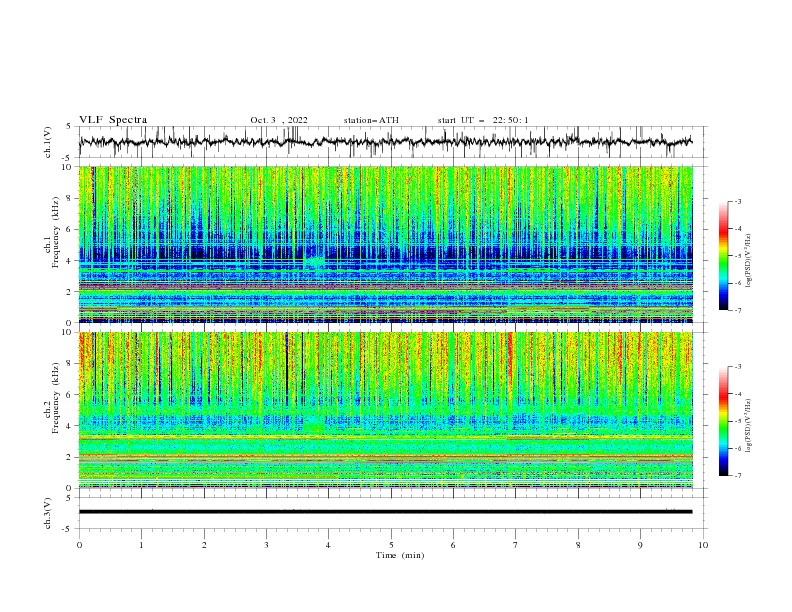Click the ch.3 voltage trace bar
Image resolution: width=792 pixels, height=612 pixels.
pyautogui.click(x=386, y=512)
